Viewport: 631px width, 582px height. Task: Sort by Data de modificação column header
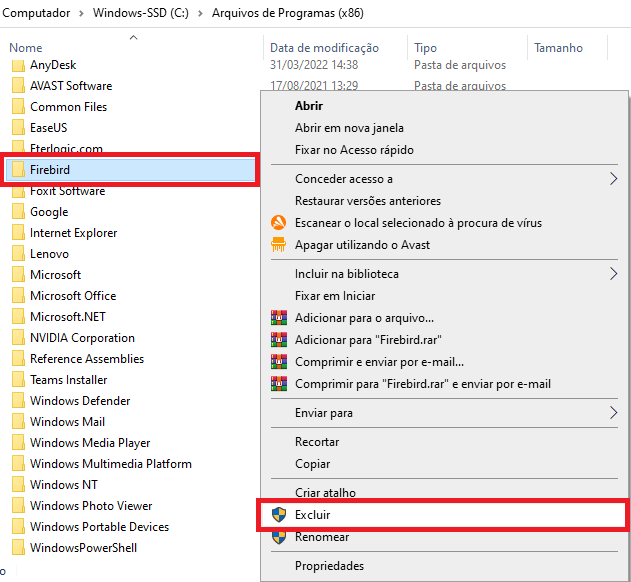point(324,48)
